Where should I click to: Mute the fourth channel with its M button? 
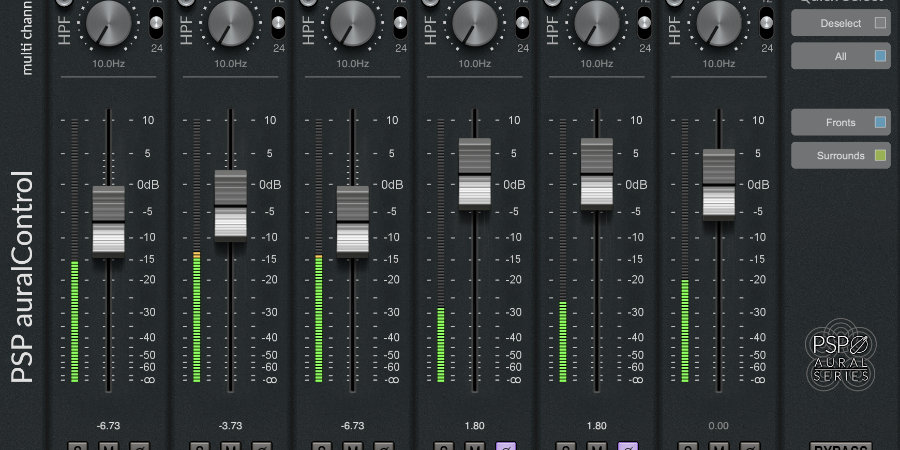coord(475,446)
